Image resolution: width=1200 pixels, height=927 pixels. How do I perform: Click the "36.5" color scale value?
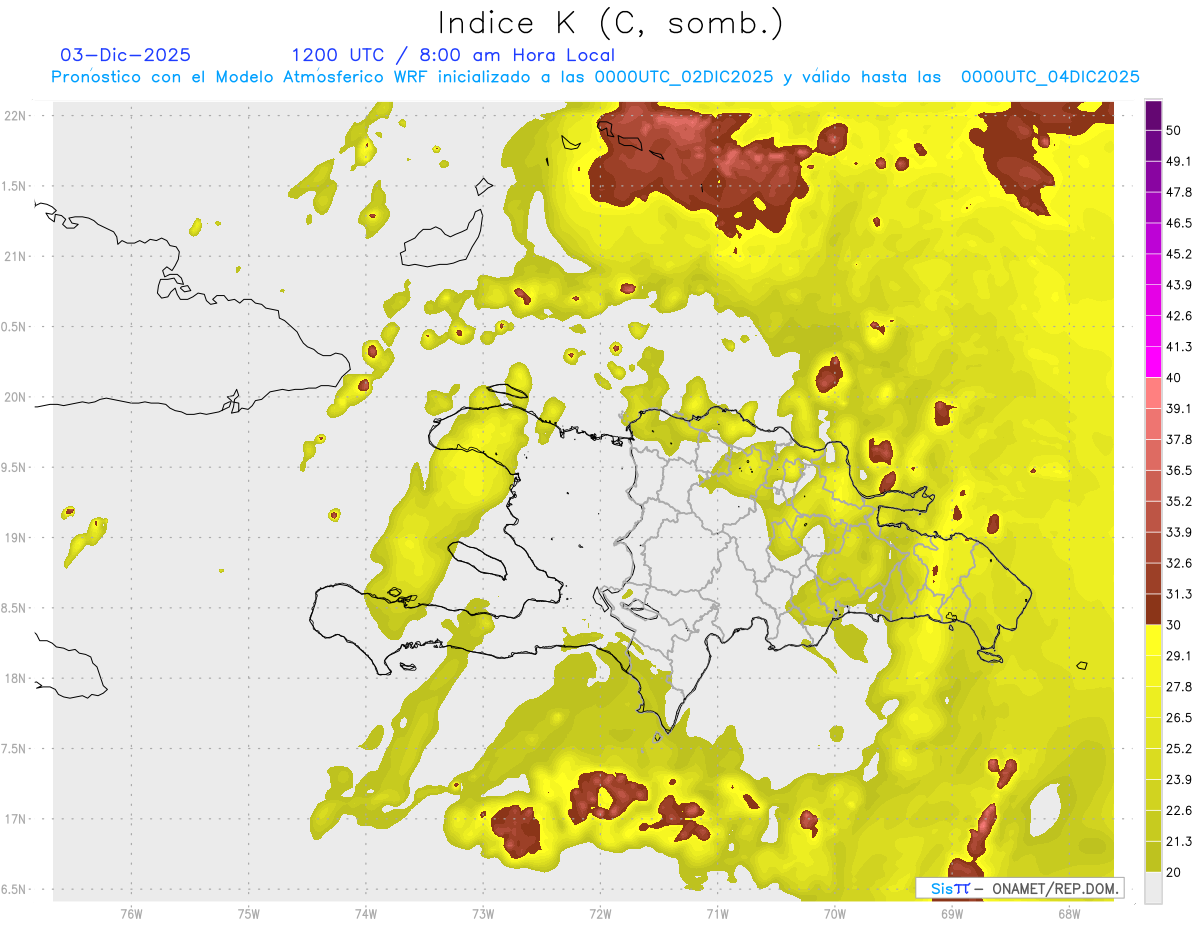(1178, 470)
